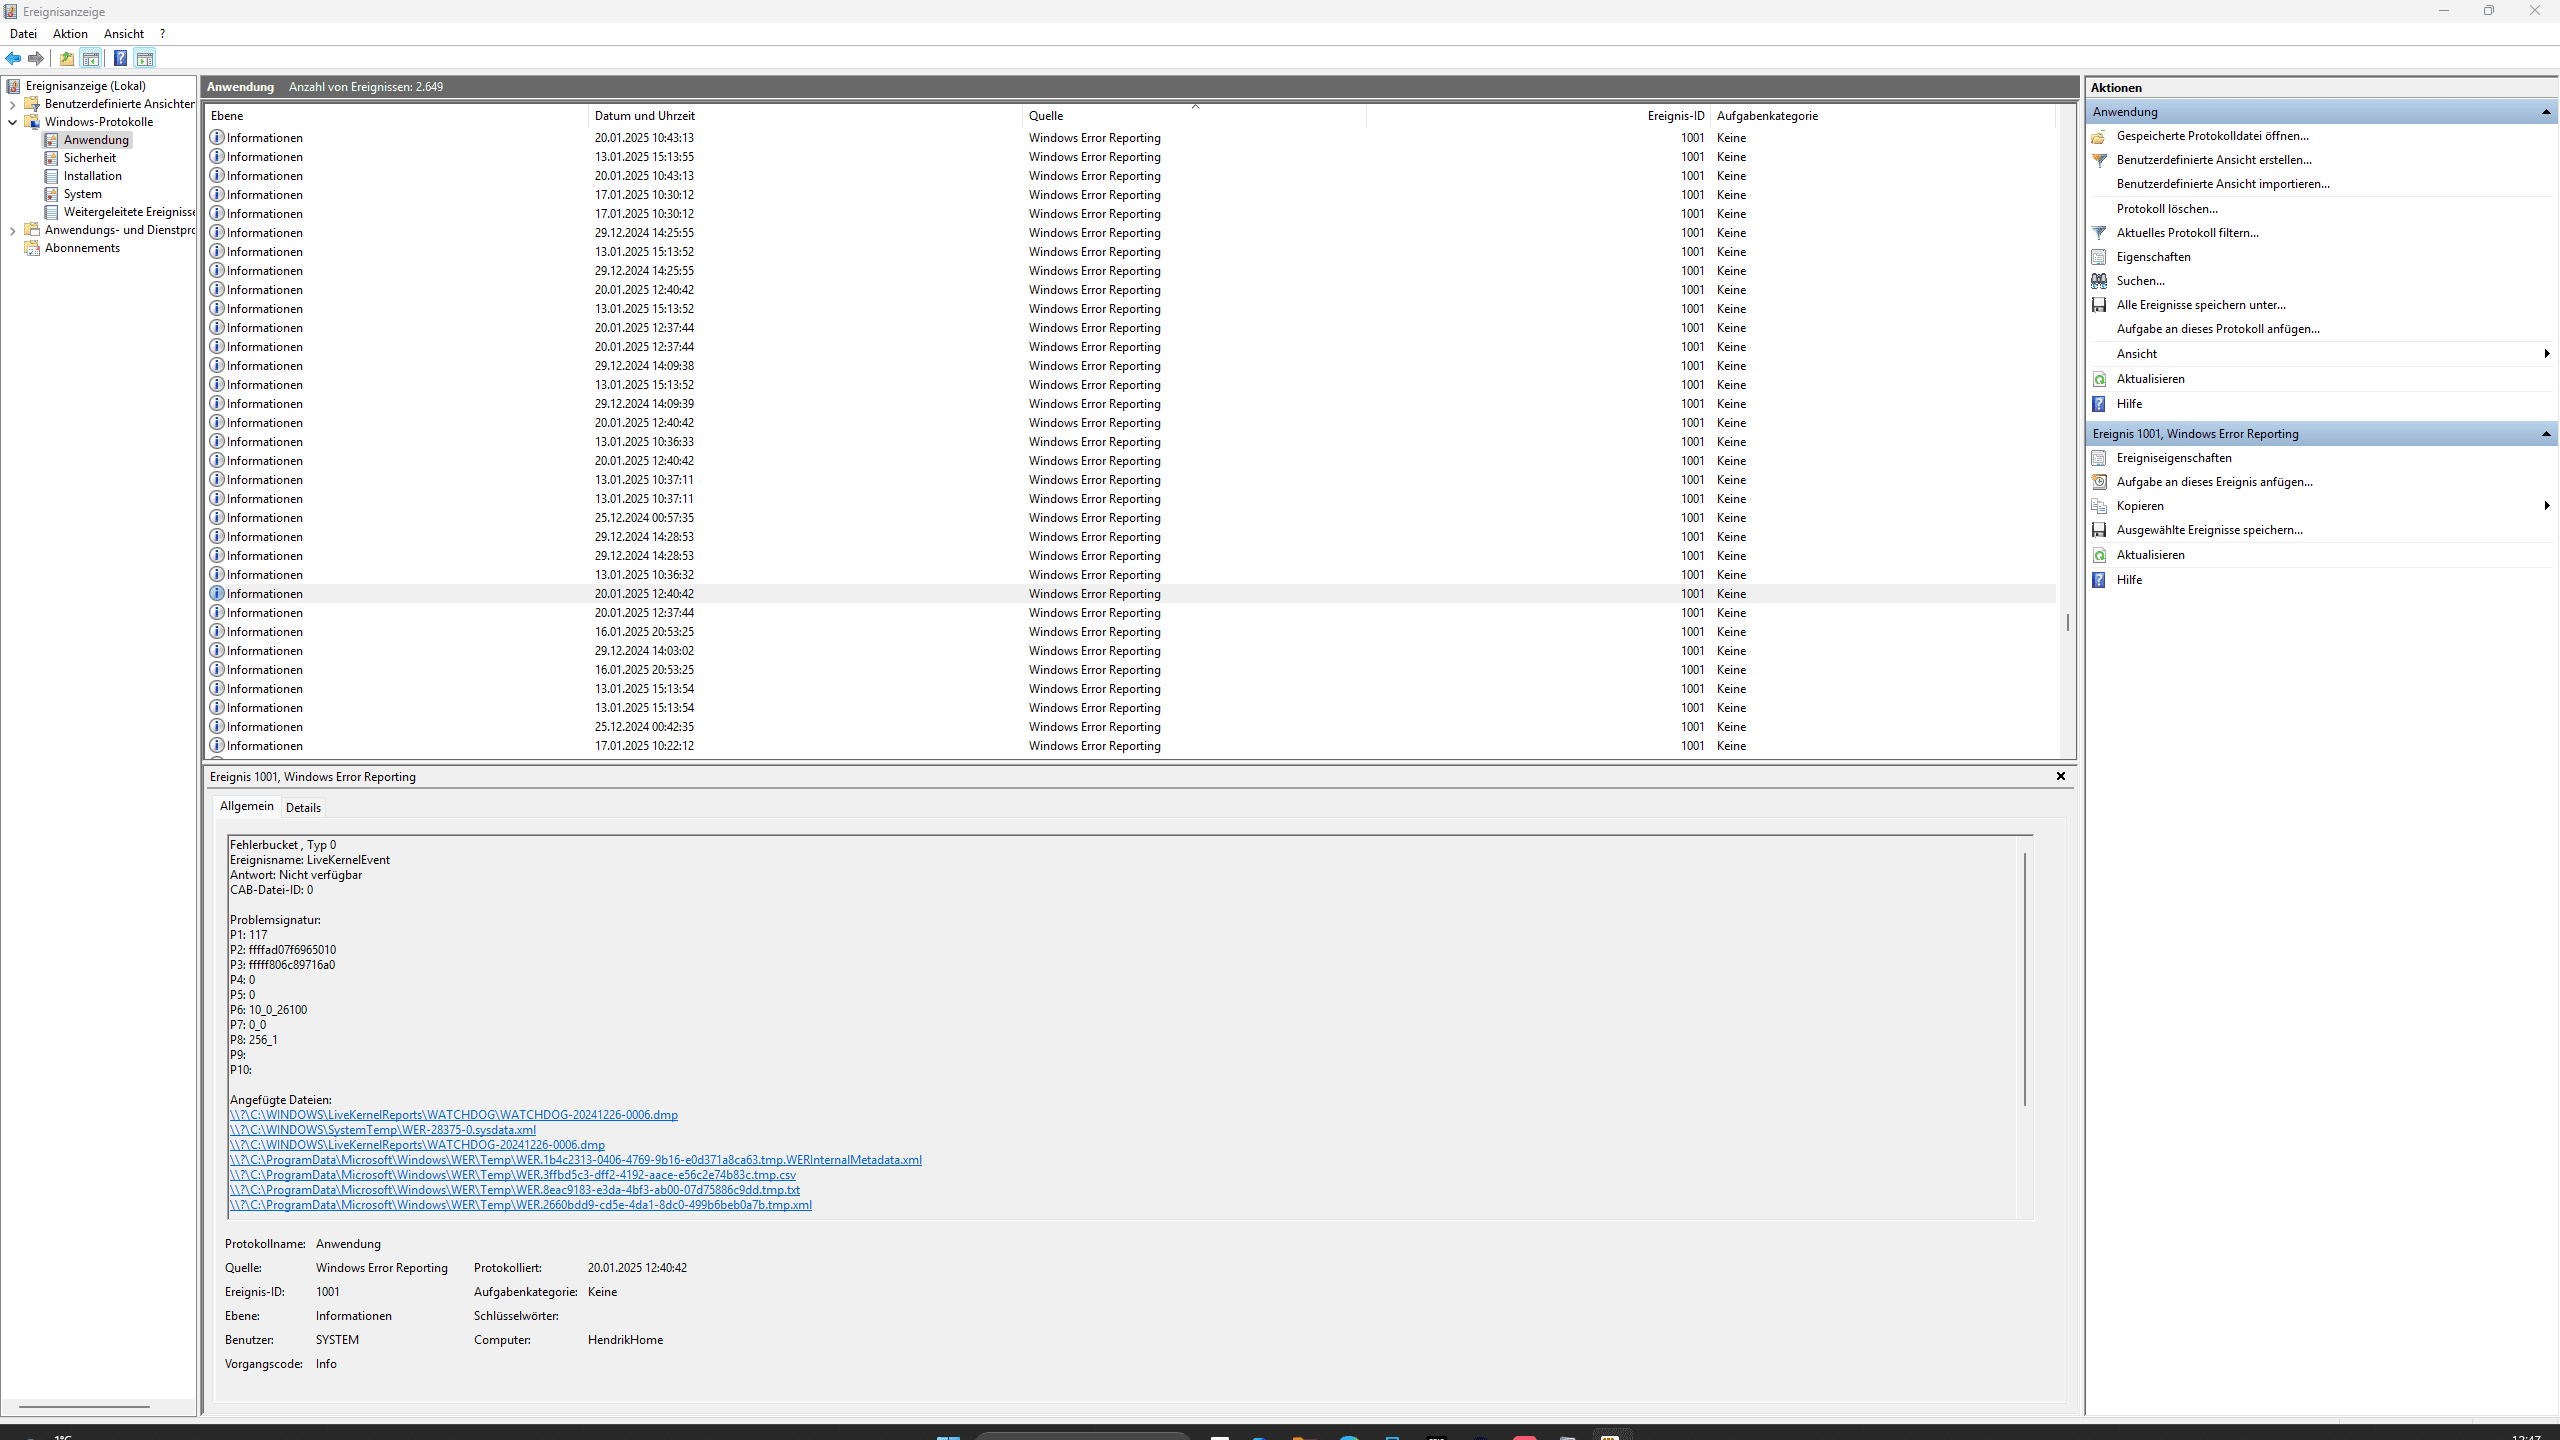Click 'Protokoll löschen...' action
Image resolution: width=2560 pixels, height=1440 pixels.
click(x=2166, y=209)
